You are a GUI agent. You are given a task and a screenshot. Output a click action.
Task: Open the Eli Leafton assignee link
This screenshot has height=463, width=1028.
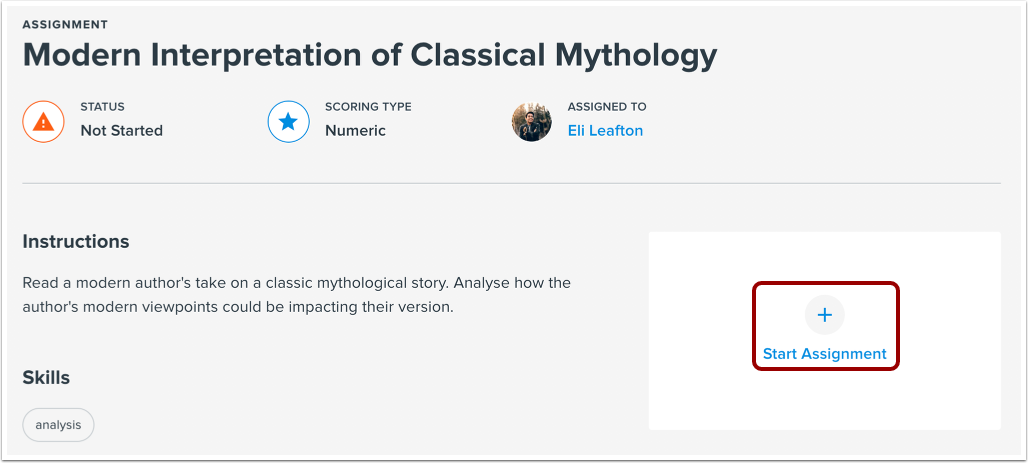[x=605, y=131]
